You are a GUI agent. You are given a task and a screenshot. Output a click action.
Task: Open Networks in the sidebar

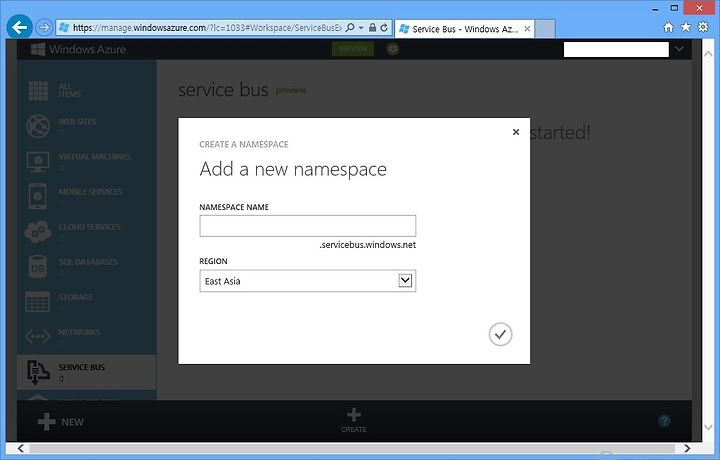tap(86, 336)
